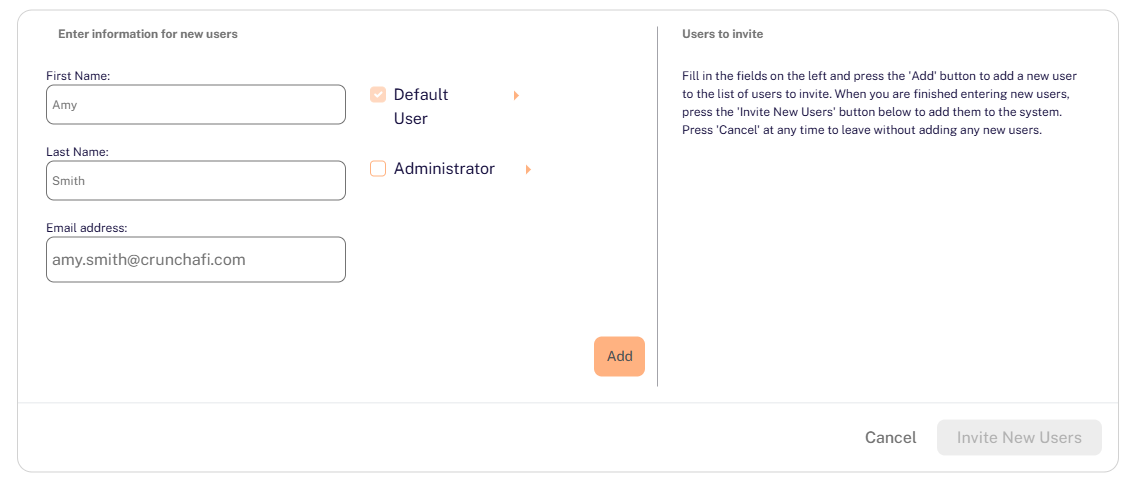This screenshot has width=1134, height=482.
Task: Select the Email address input field
Action: click(196, 259)
